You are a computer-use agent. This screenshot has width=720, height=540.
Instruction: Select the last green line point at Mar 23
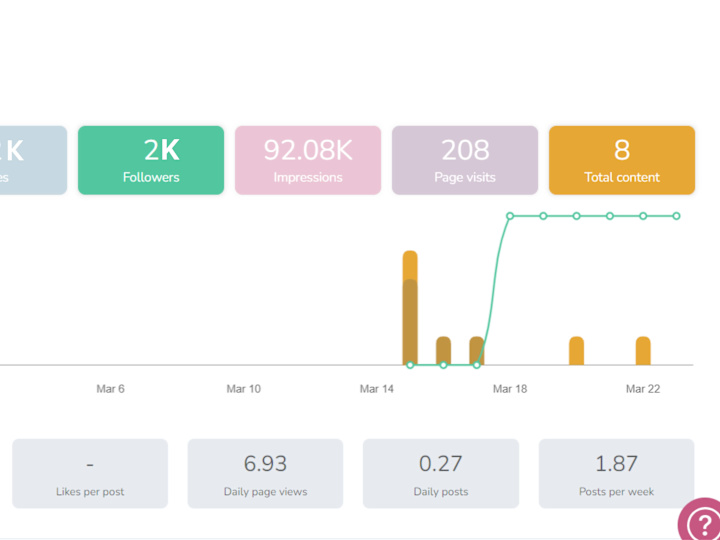pyautogui.click(x=676, y=216)
